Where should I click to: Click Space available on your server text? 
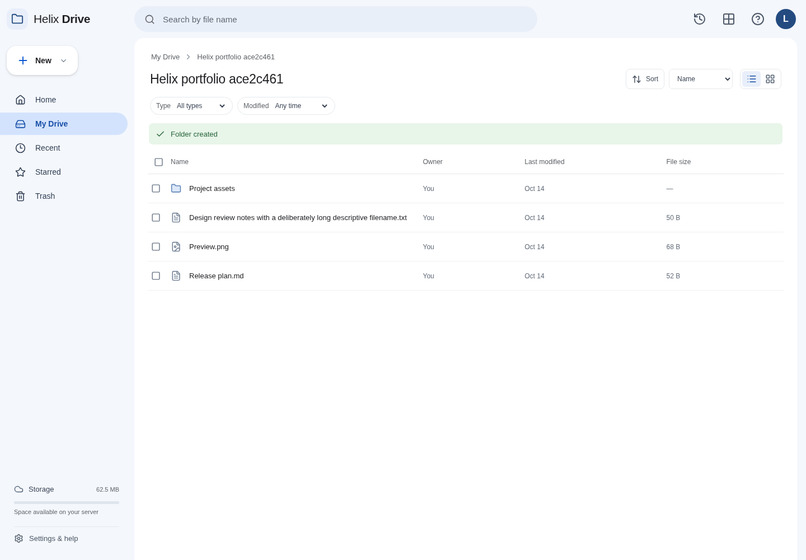(x=56, y=512)
